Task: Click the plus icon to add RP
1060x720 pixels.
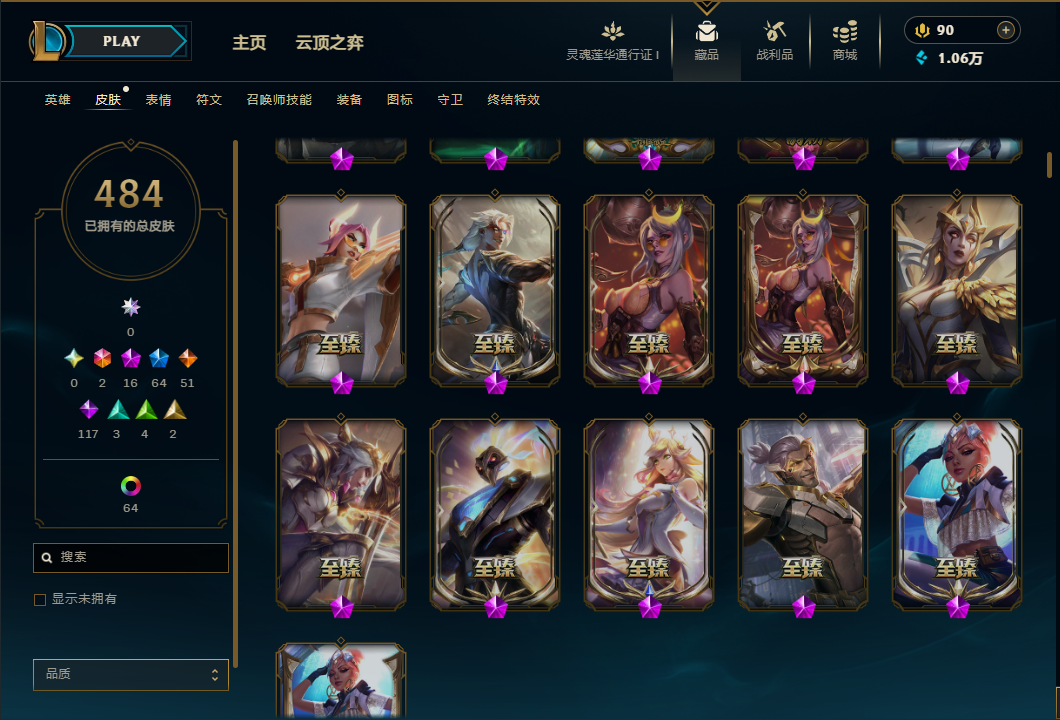Action: point(1005,30)
